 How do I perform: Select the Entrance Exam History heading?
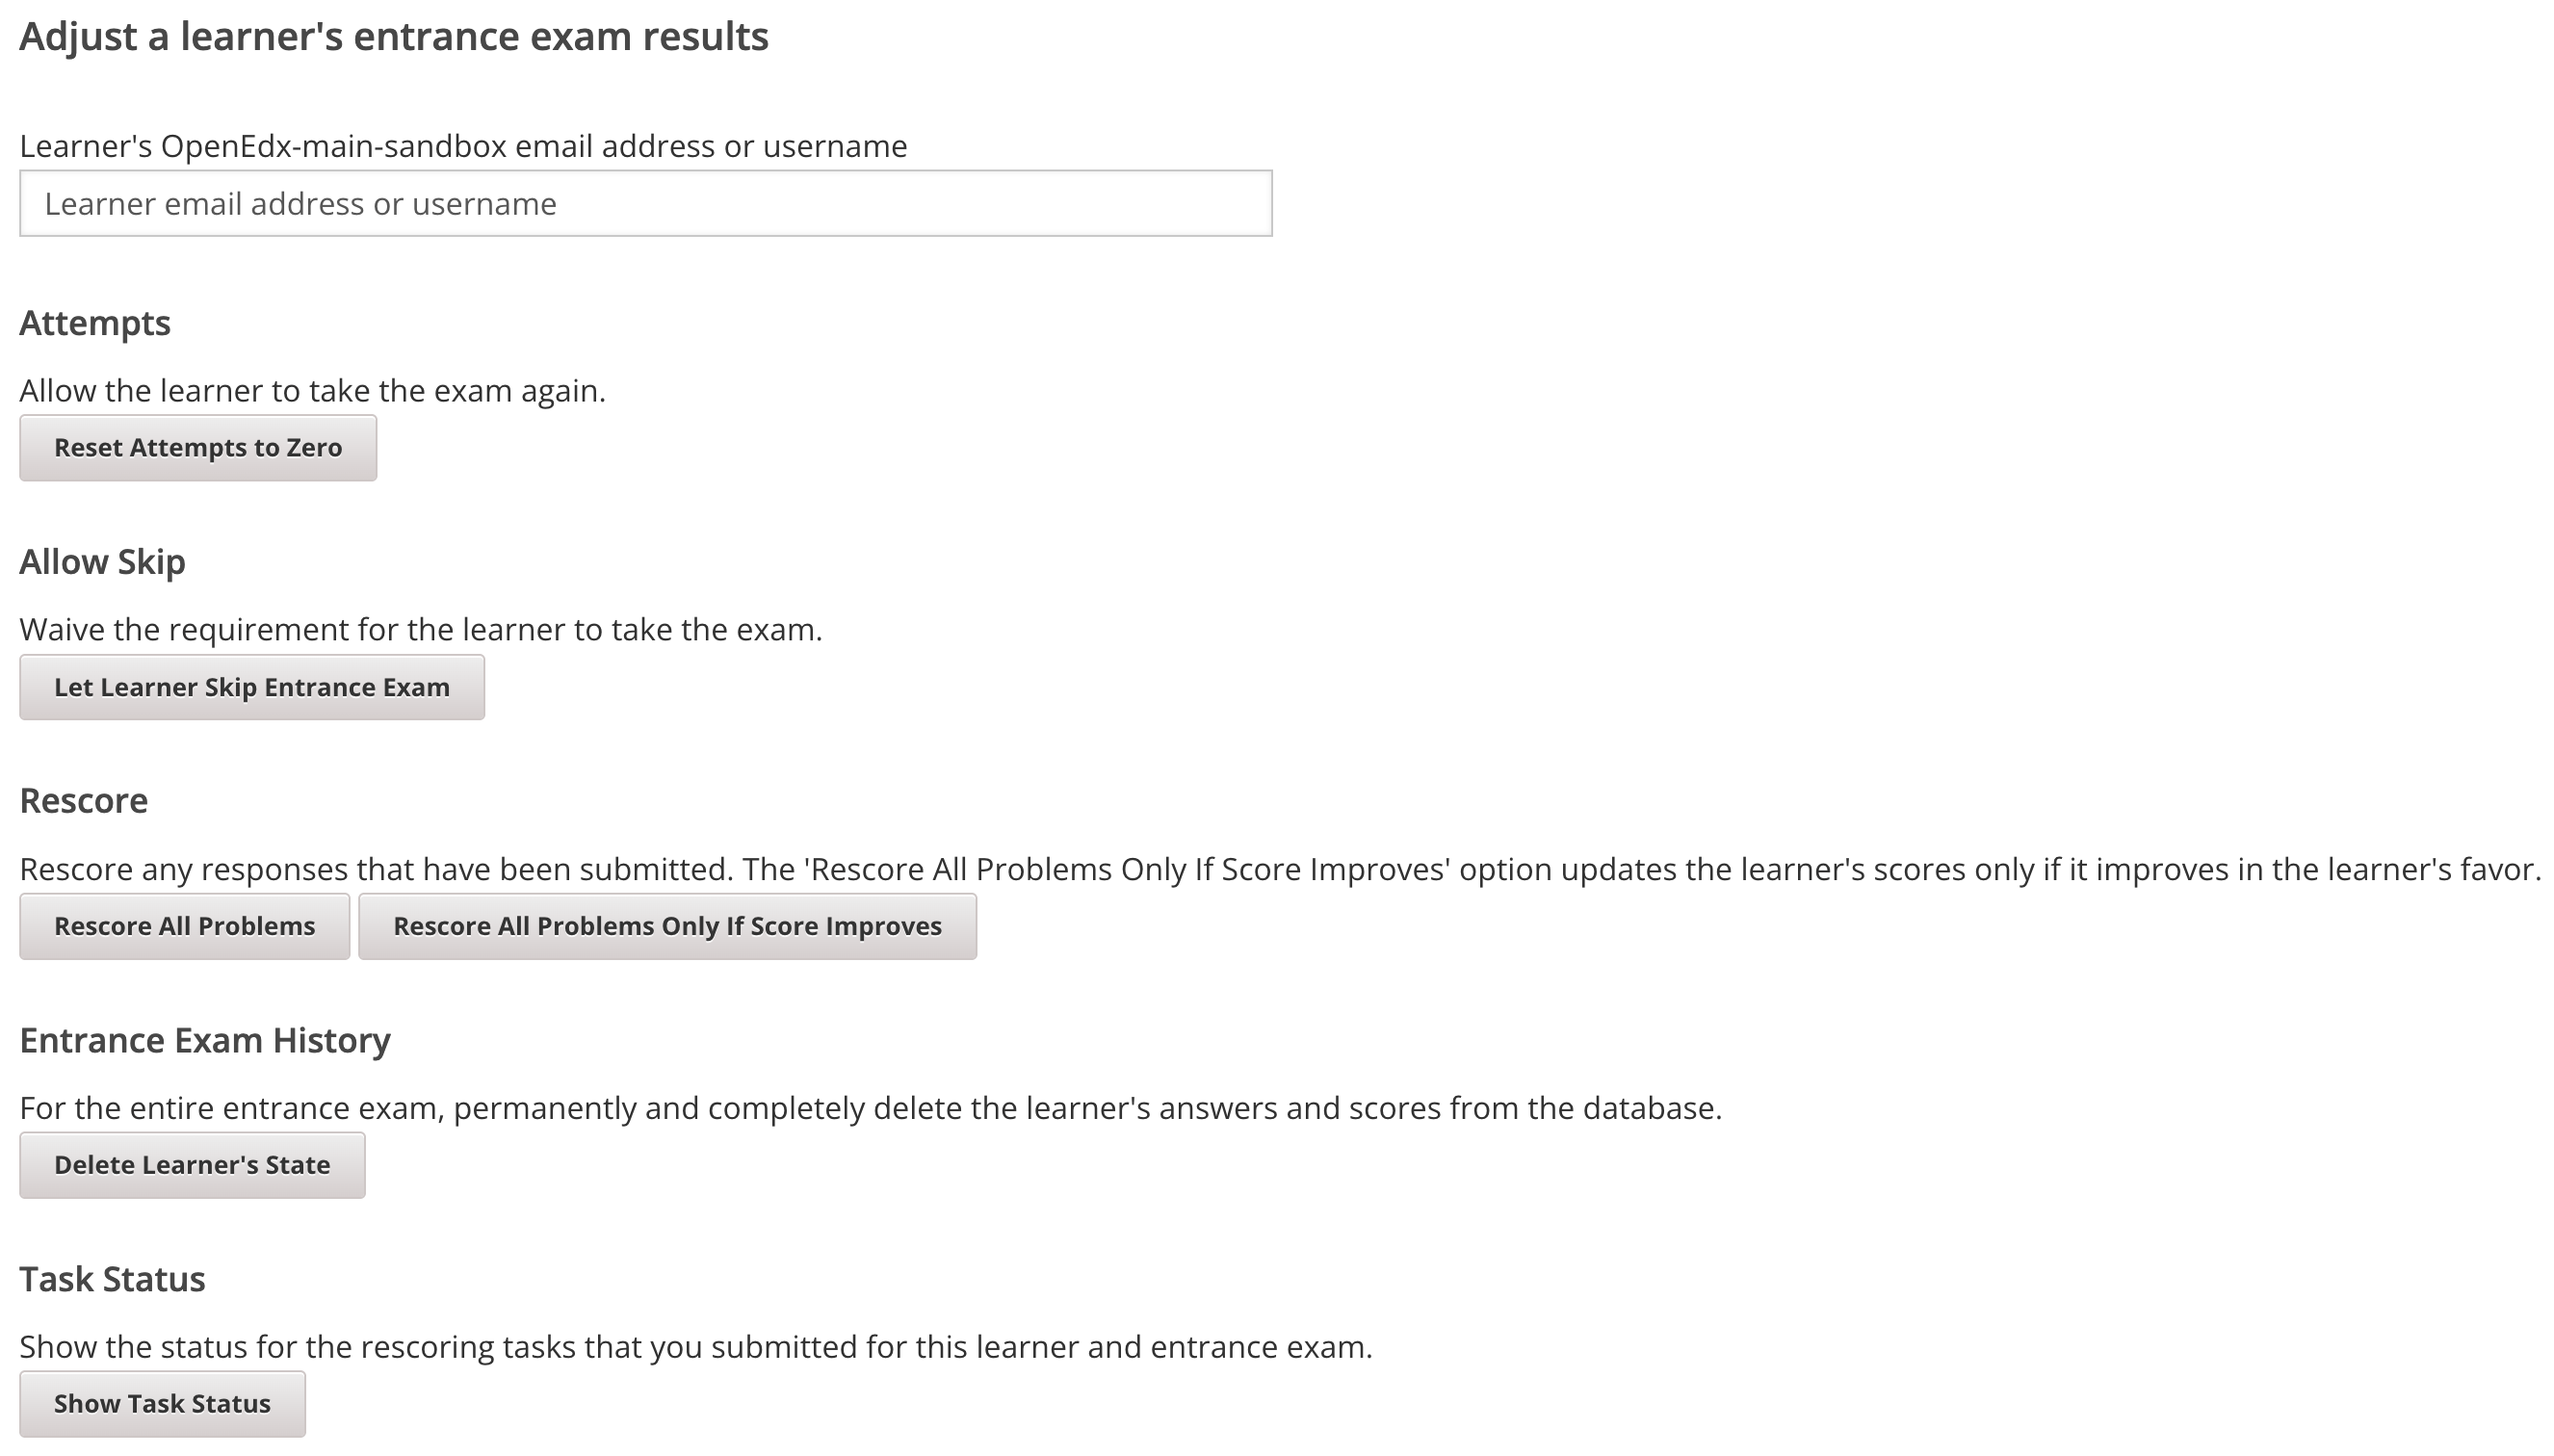(206, 1040)
